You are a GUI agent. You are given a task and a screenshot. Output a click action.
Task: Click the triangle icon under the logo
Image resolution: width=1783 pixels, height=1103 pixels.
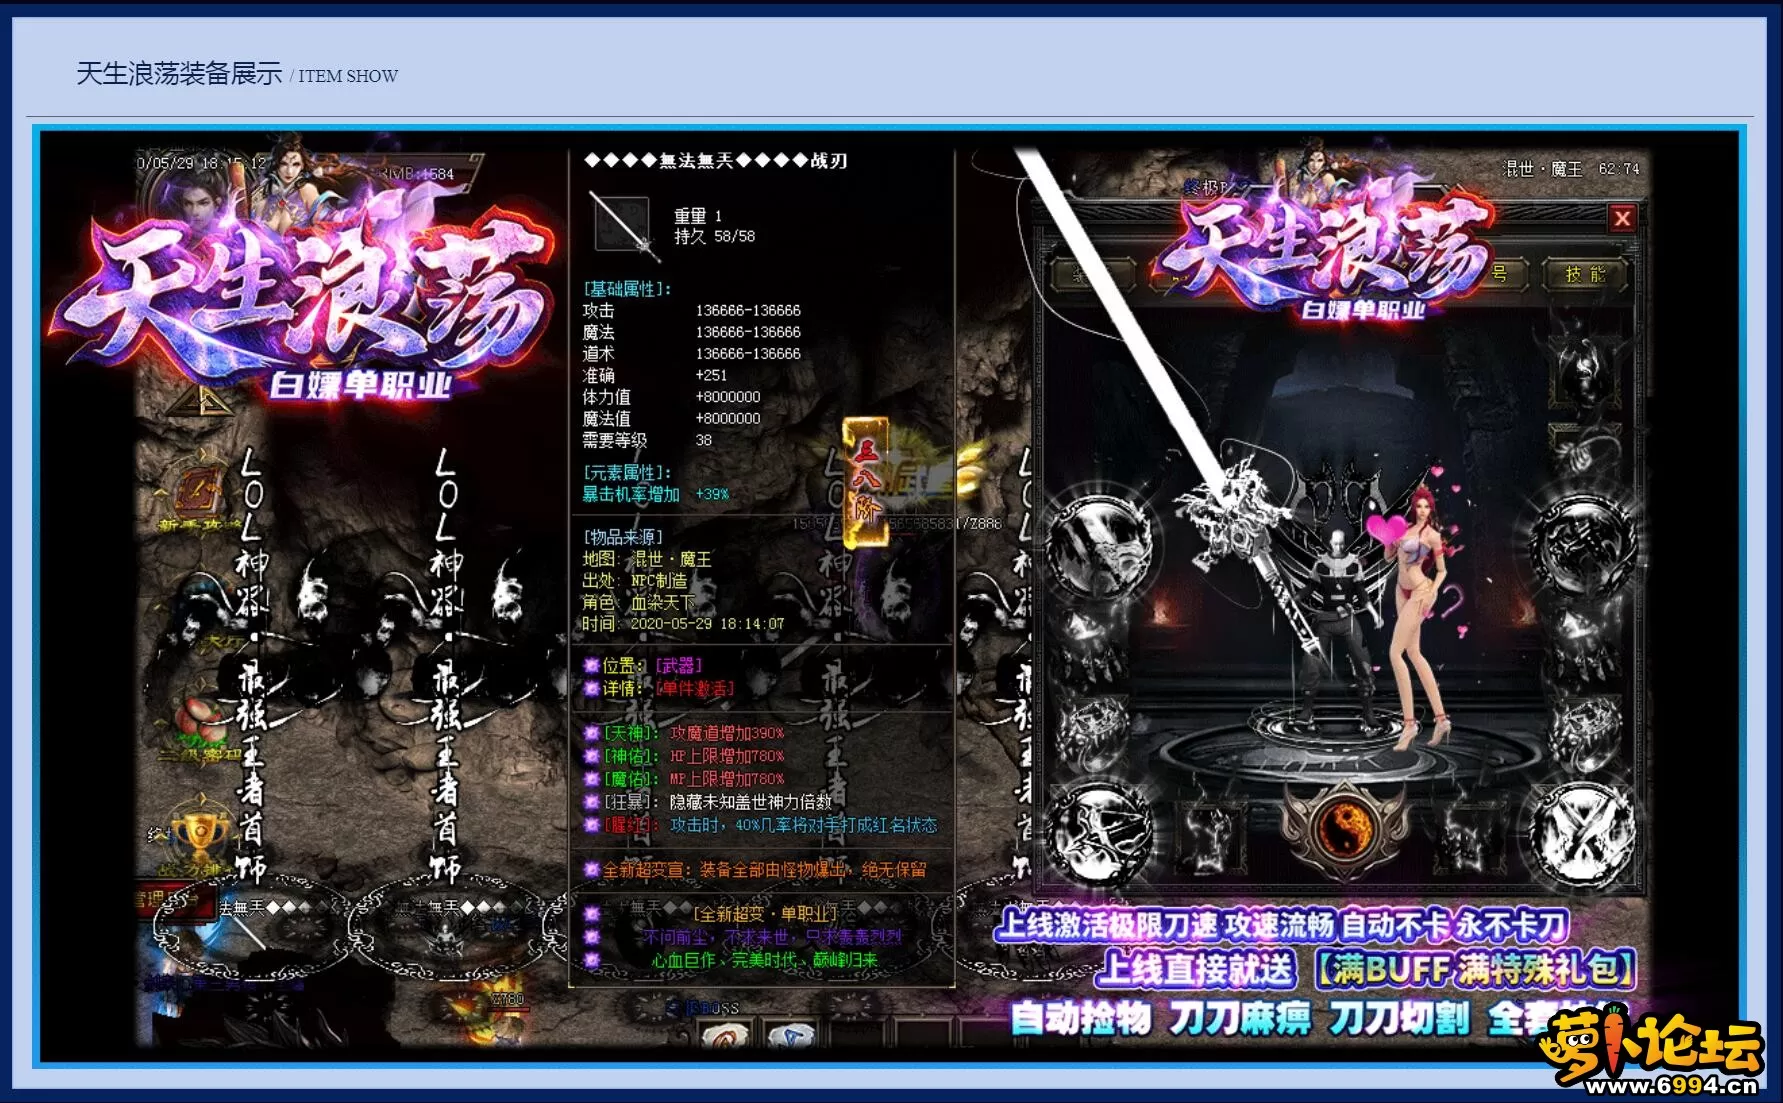tap(202, 401)
